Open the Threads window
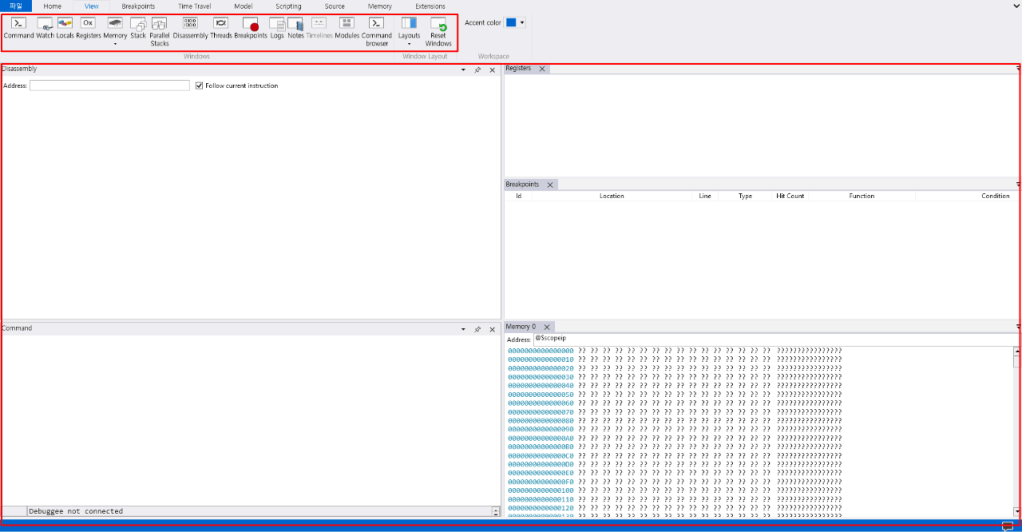Screen dimensions: 1022x532 point(221,28)
